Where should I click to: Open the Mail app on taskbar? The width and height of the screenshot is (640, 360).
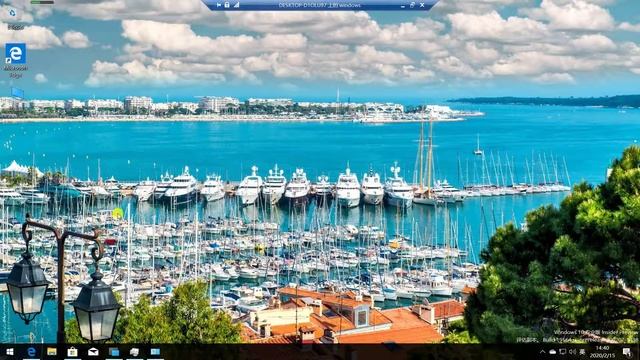coord(93,351)
